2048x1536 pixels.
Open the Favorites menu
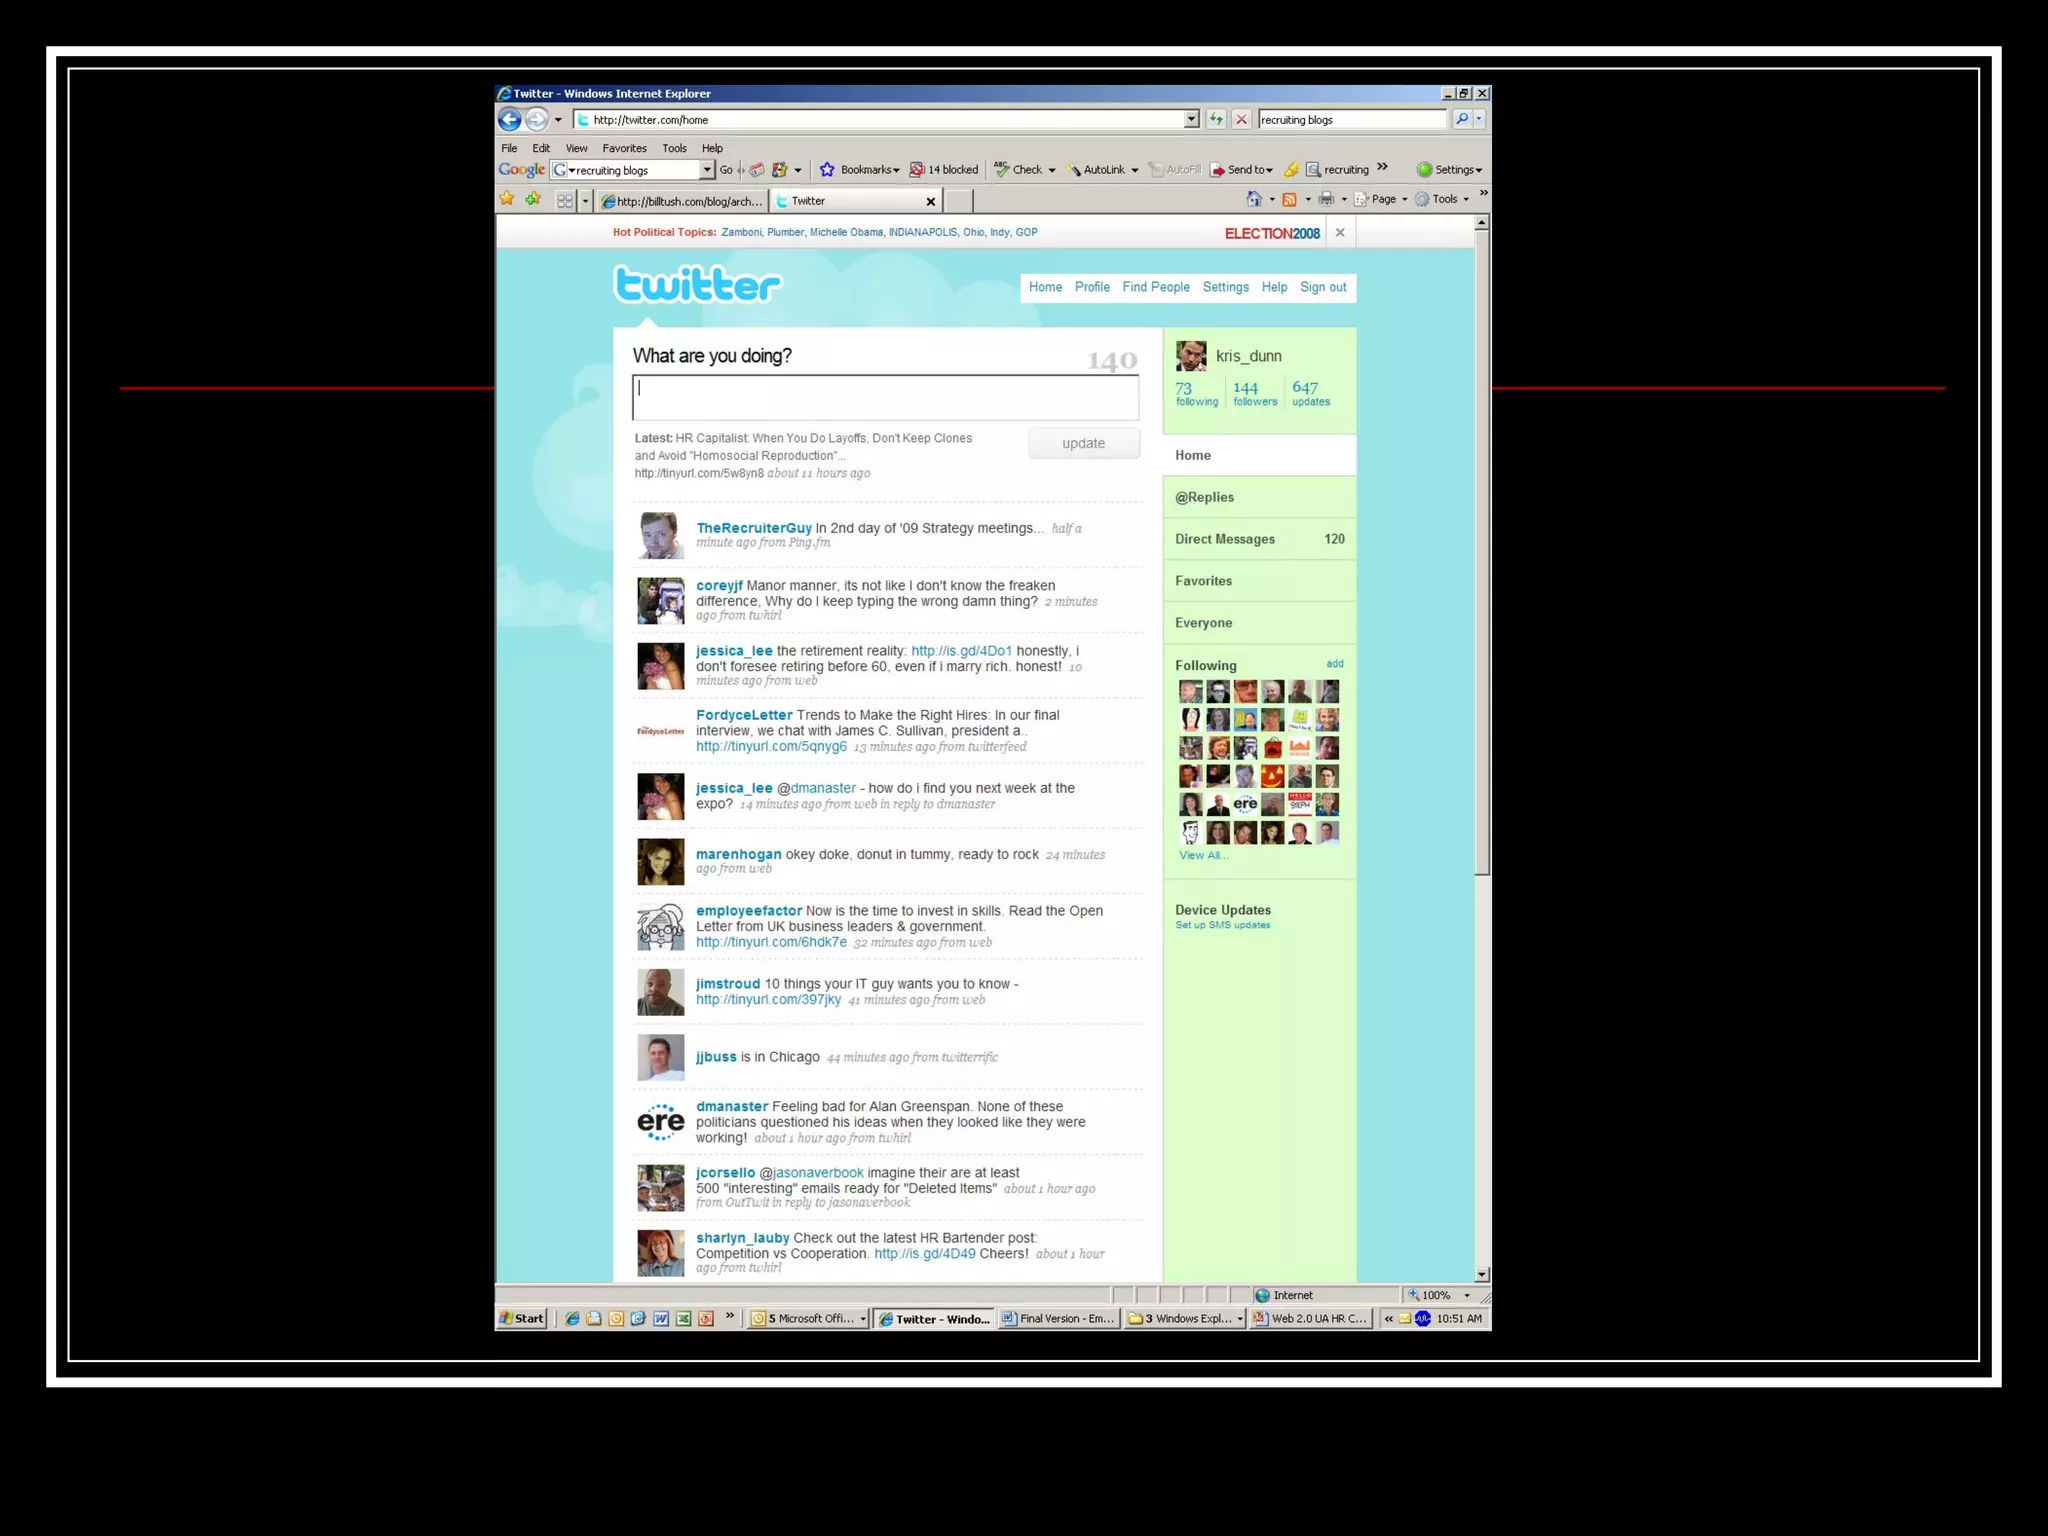point(624,148)
